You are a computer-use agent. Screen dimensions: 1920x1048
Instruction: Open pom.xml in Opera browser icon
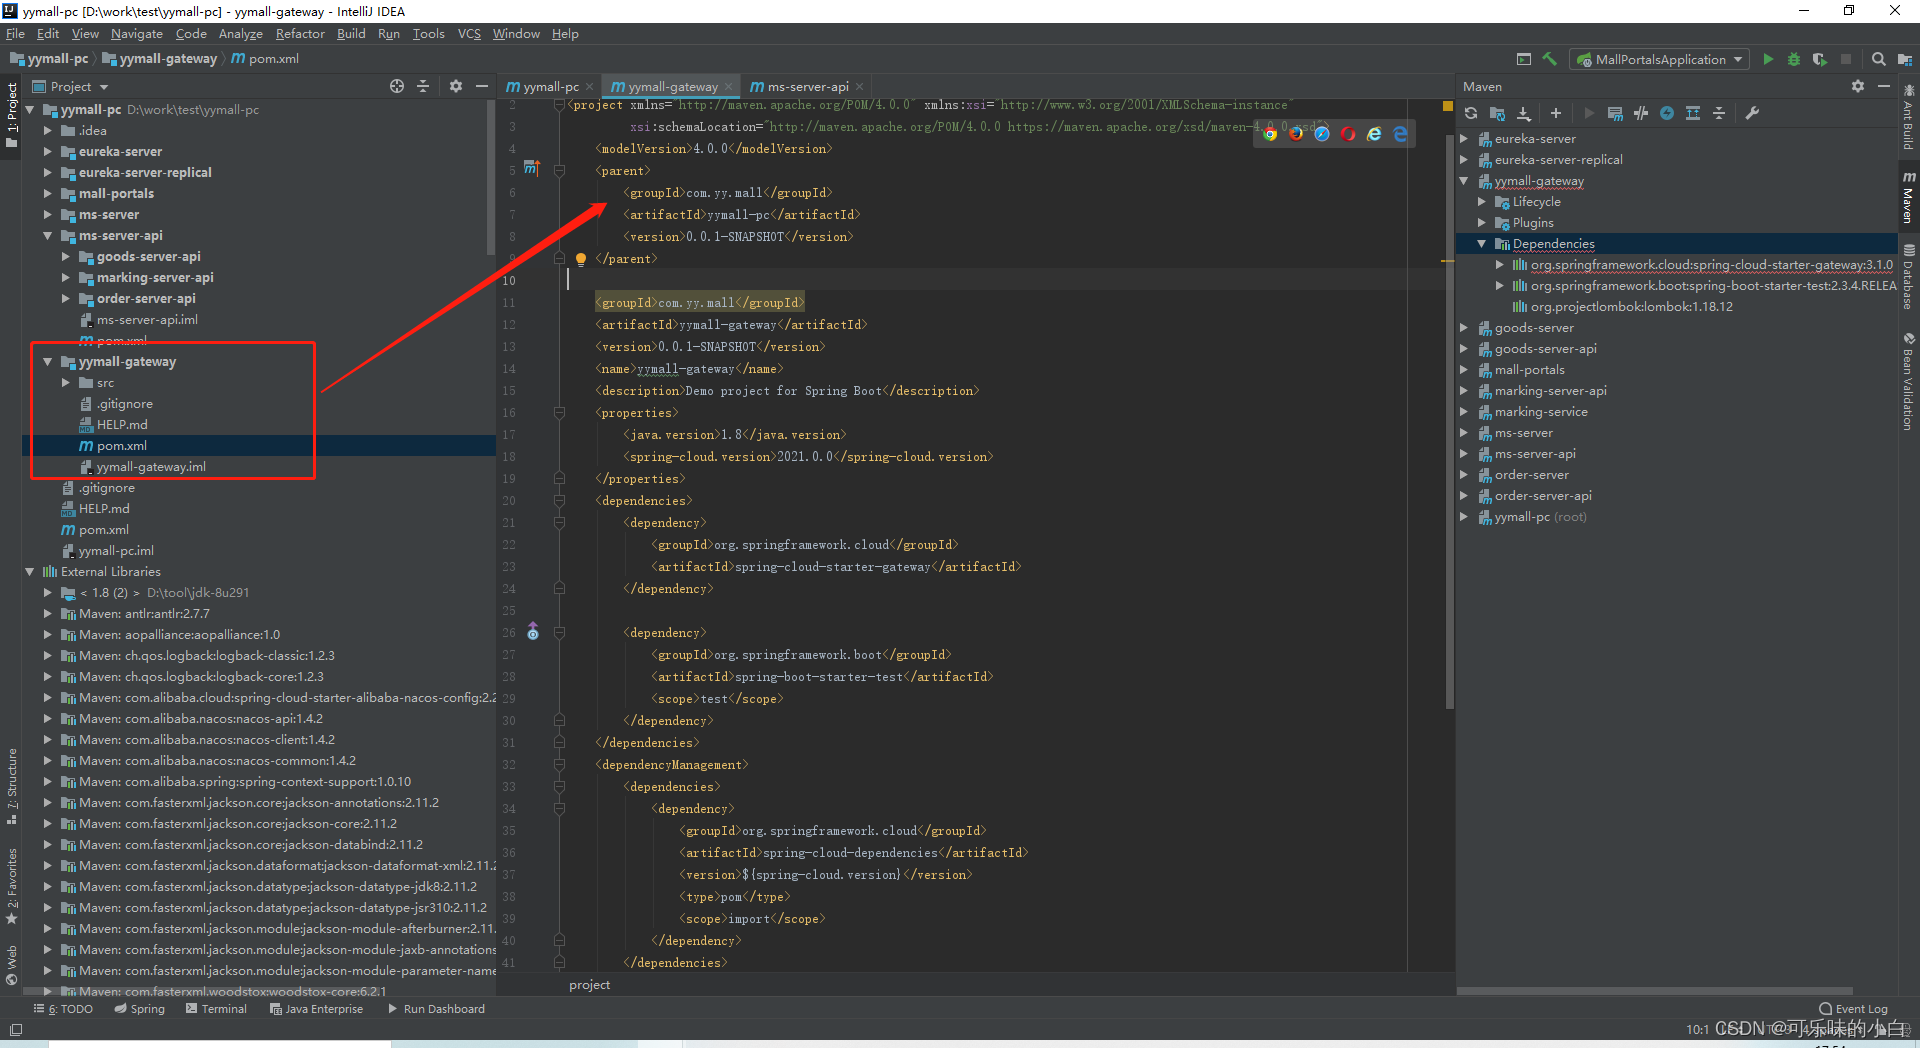(1348, 133)
